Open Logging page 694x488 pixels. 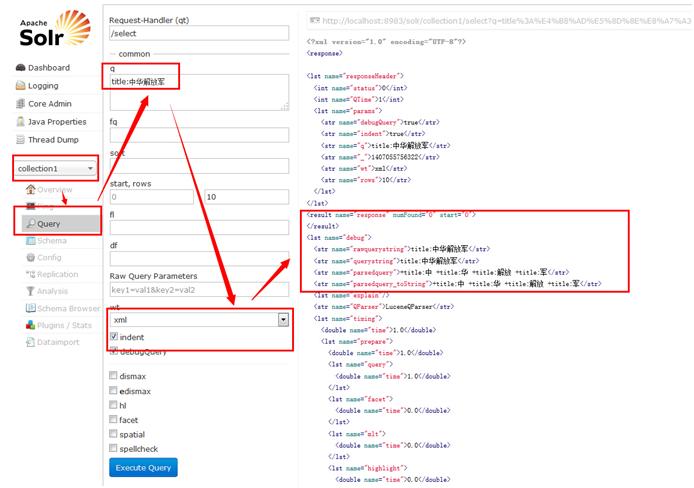tap(43, 86)
